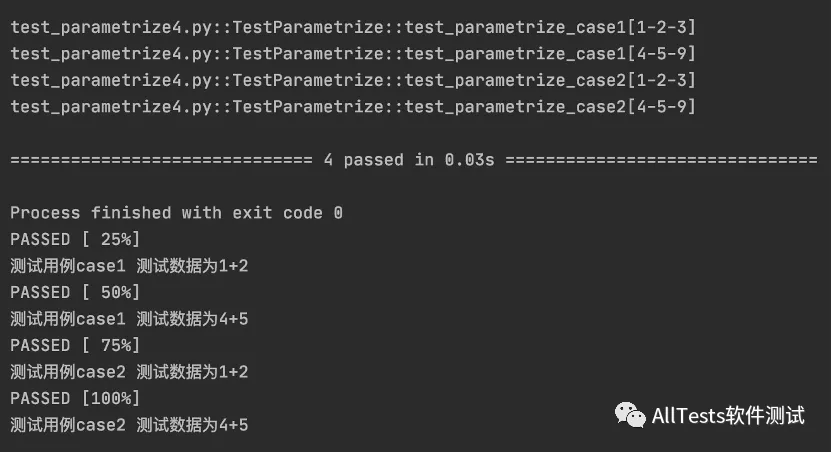Screen dimensions: 832x452
Task: Click the '测试用例case2 测试数据为1+2' output line
Action: point(129,372)
